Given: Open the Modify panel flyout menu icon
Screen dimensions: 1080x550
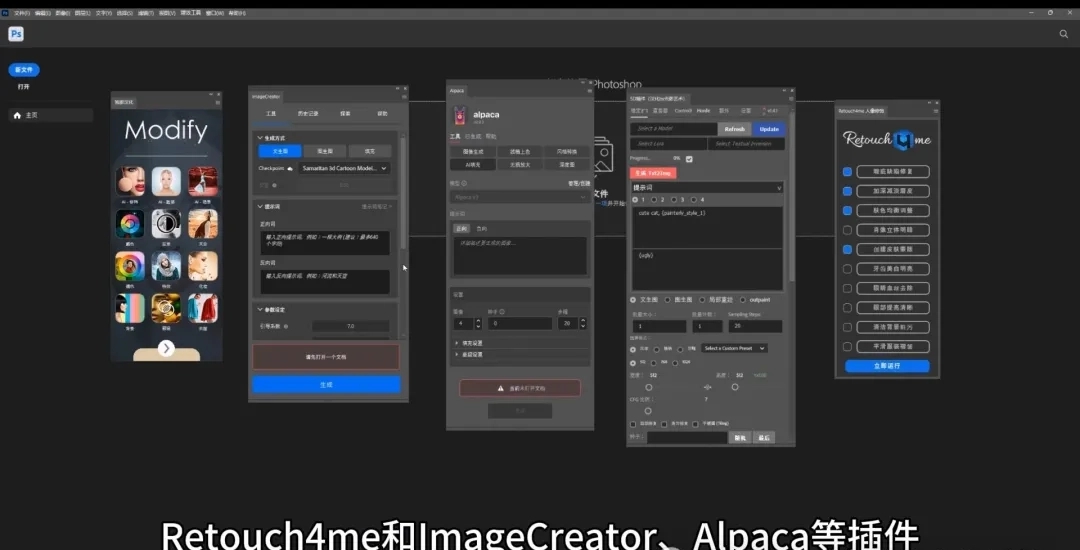Looking at the screenshot, I should click(x=218, y=102).
